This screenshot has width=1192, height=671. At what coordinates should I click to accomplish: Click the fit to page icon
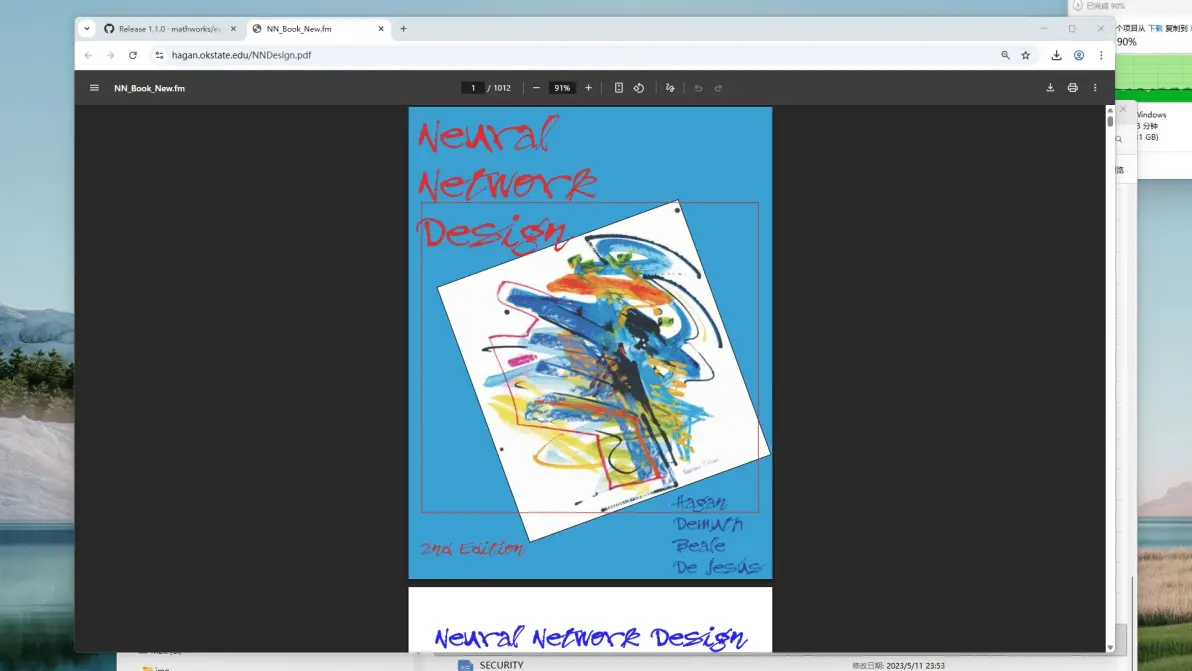619,88
